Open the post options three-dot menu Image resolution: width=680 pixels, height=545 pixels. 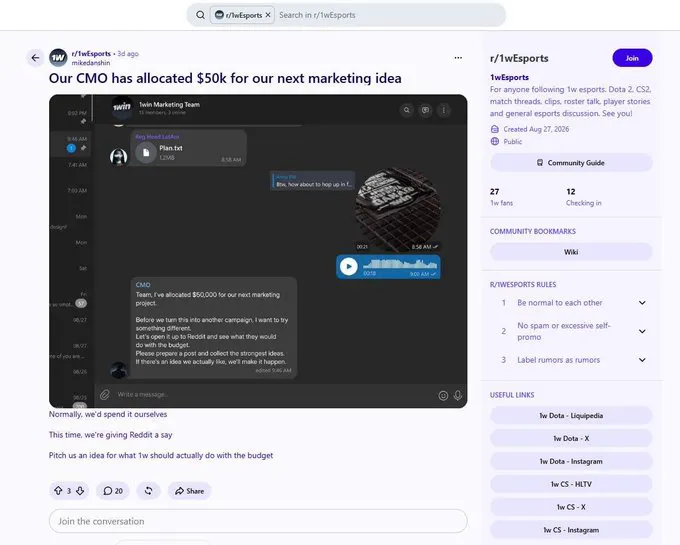tap(458, 58)
